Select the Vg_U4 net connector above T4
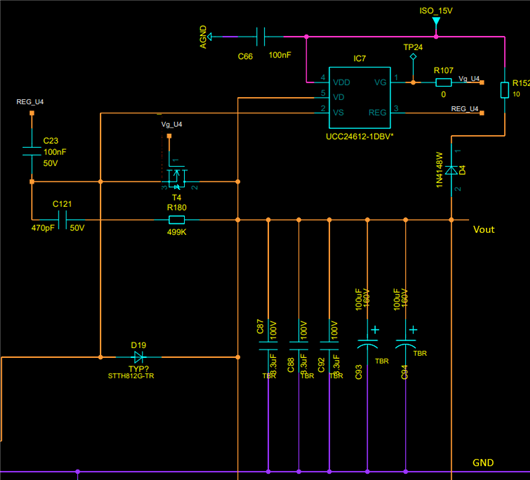The image size is (530, 480). click(x=169, y=136)
